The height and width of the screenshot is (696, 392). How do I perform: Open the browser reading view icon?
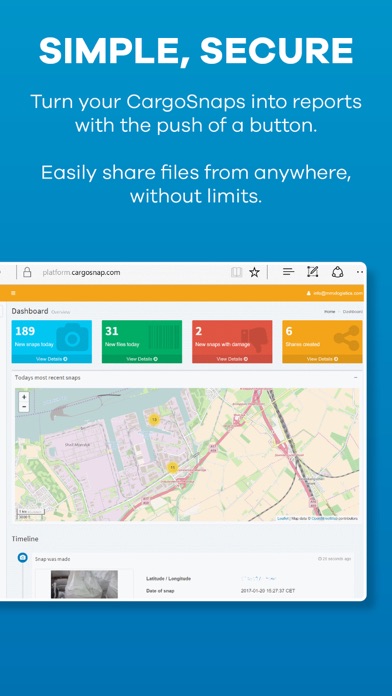pyautogui.click(x=236, y=272)
